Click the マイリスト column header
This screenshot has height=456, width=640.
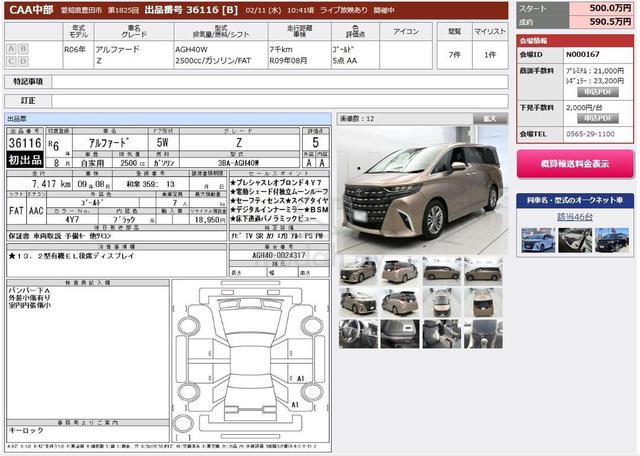(x=490, y=31)
